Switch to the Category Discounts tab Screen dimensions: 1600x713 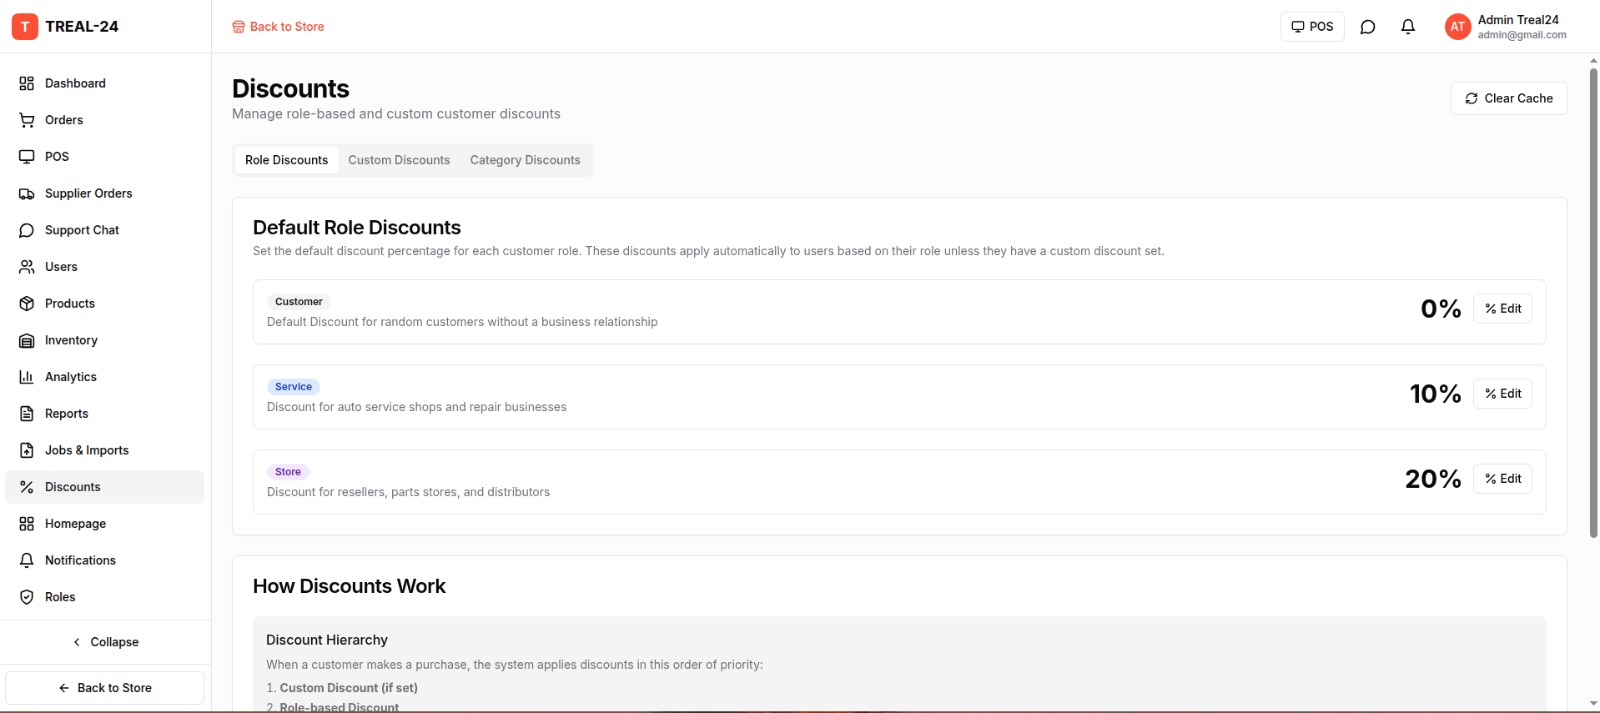525,160
